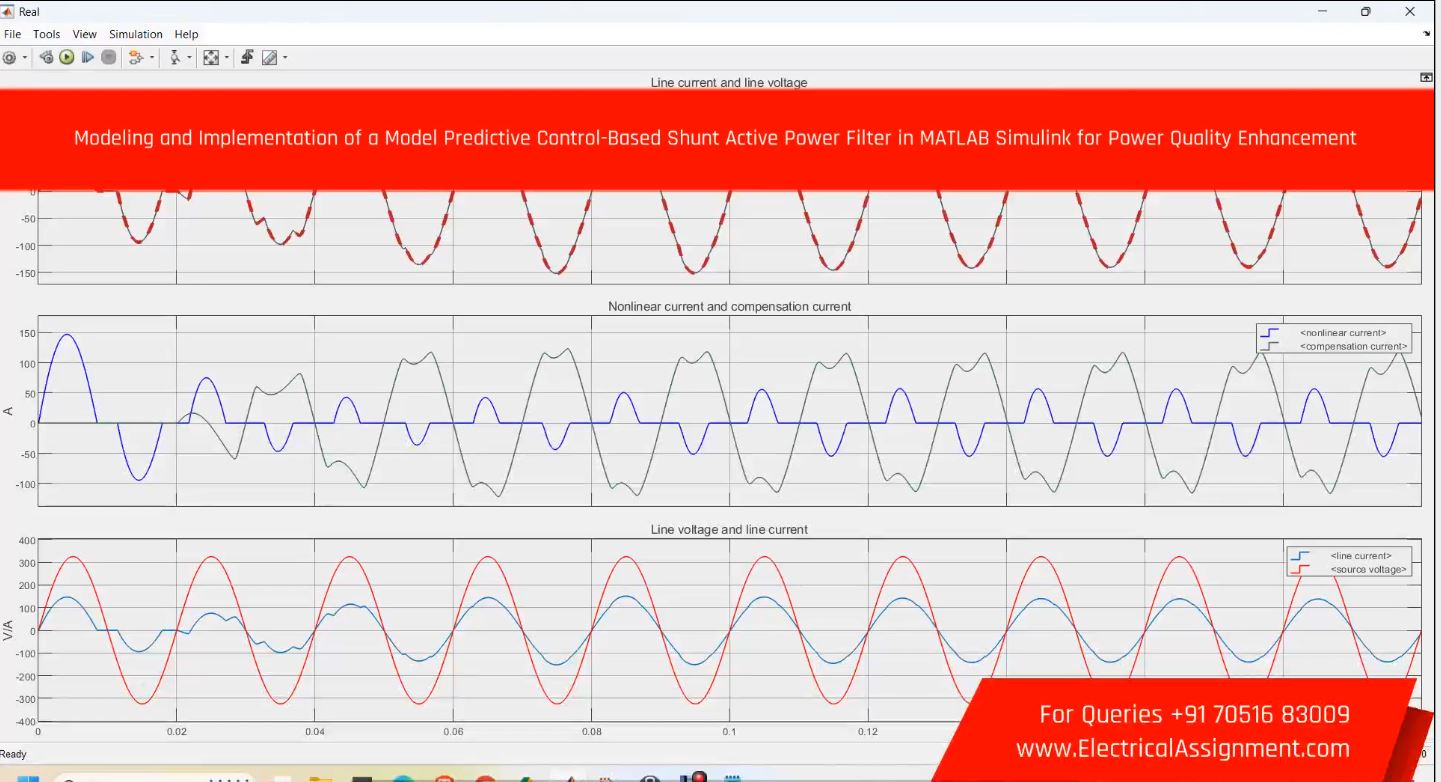This screenshot has height=782, width=1441.
Task: Click the Step Back simulation button
Action: (x=47, y=58)
